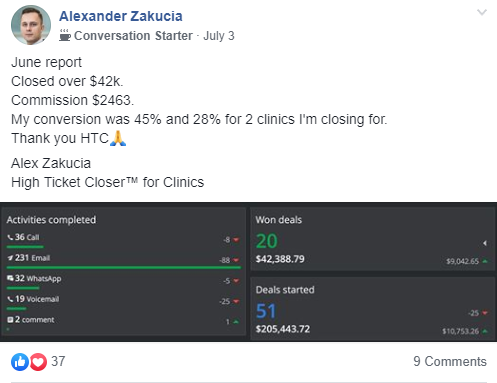
Task: Click the Deals started count 51
Action: pyautogui.click(x=266, y=311)
